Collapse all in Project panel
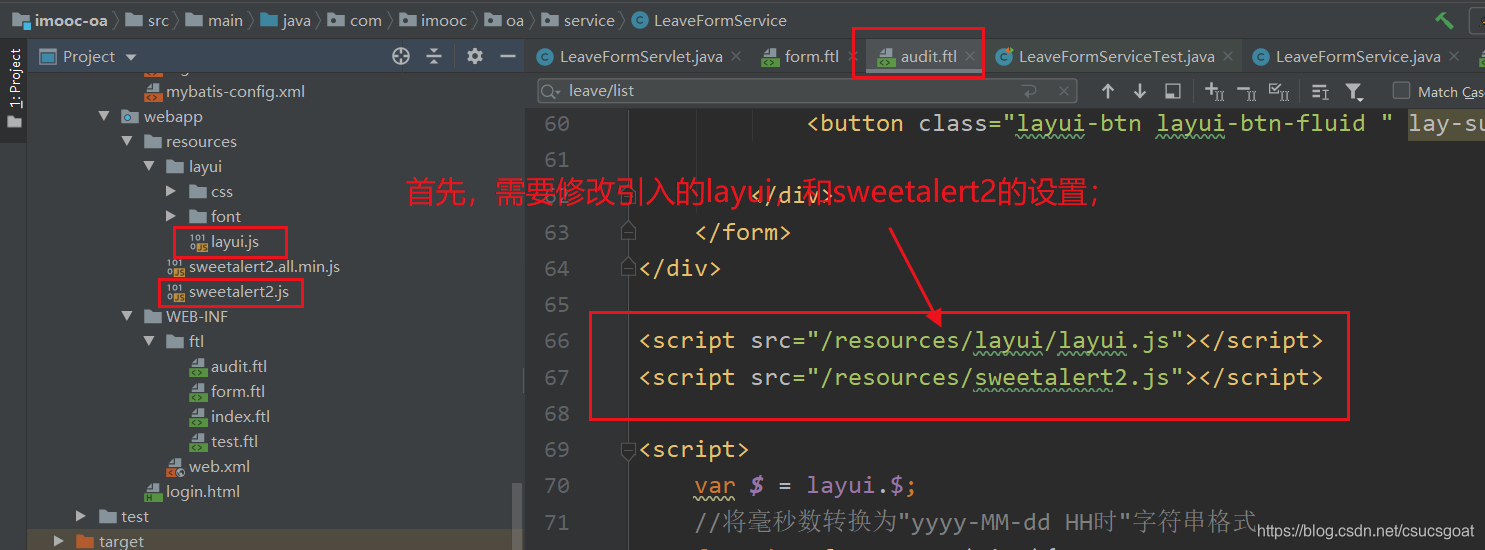This screenshot has height=550, width=1485. click(x=434, y=56)
